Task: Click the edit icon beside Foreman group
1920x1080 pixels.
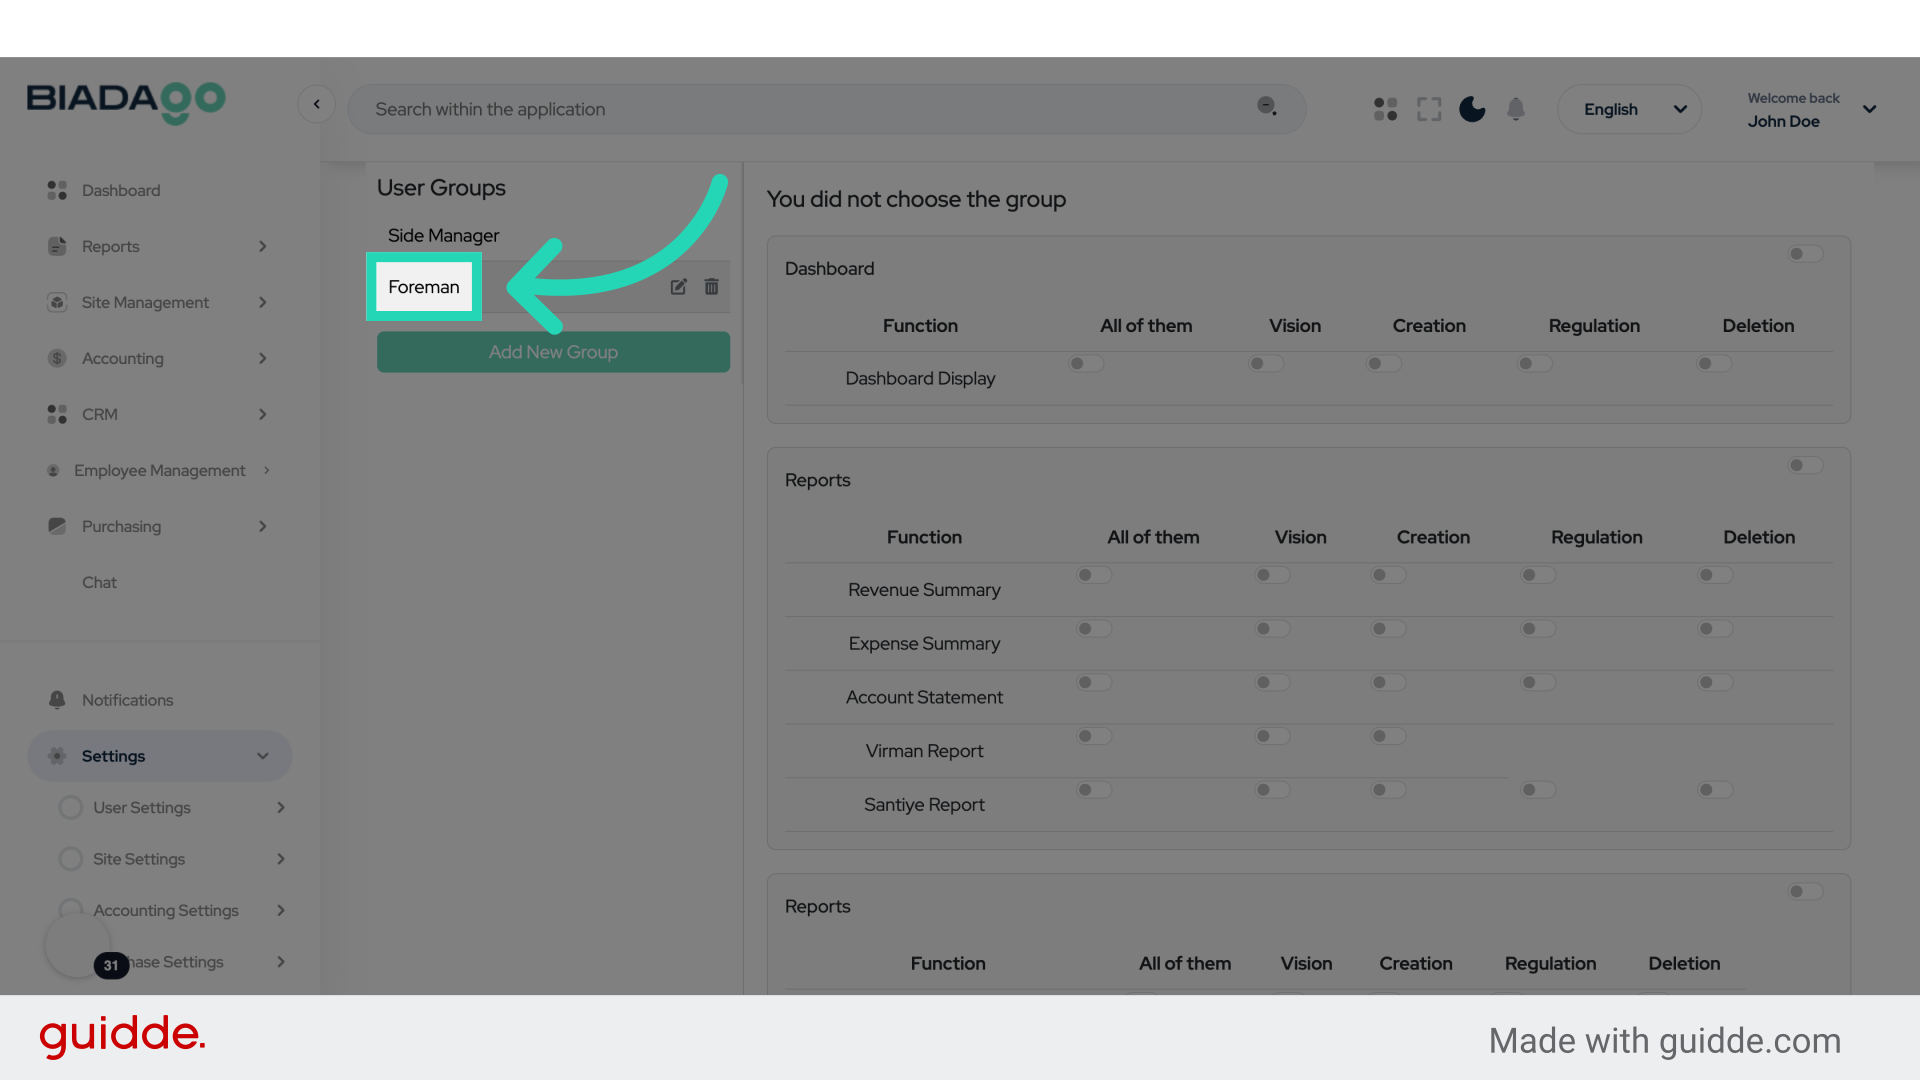Action: point(678,287)
